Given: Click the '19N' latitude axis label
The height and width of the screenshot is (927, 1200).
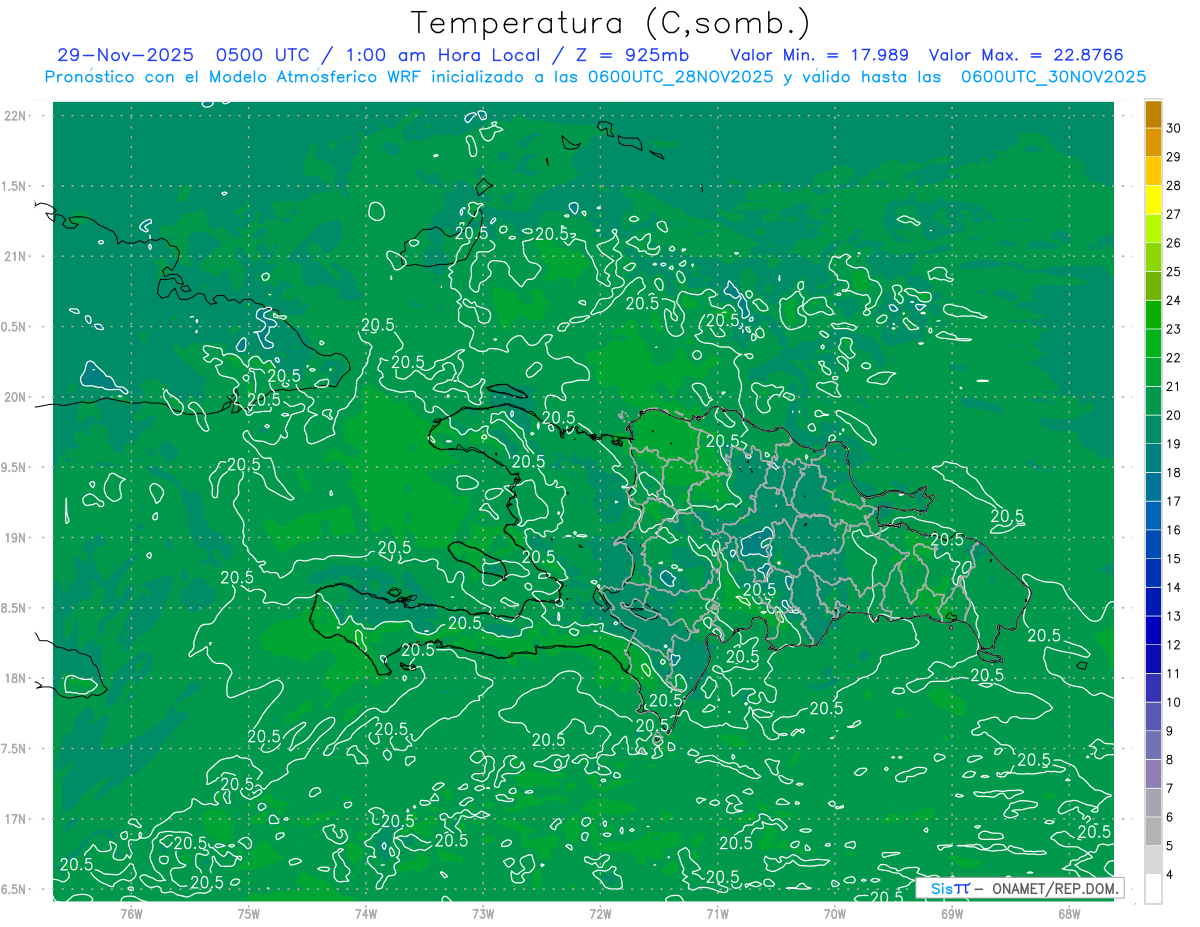Looking at the screenshot, I should click(16, 538).
